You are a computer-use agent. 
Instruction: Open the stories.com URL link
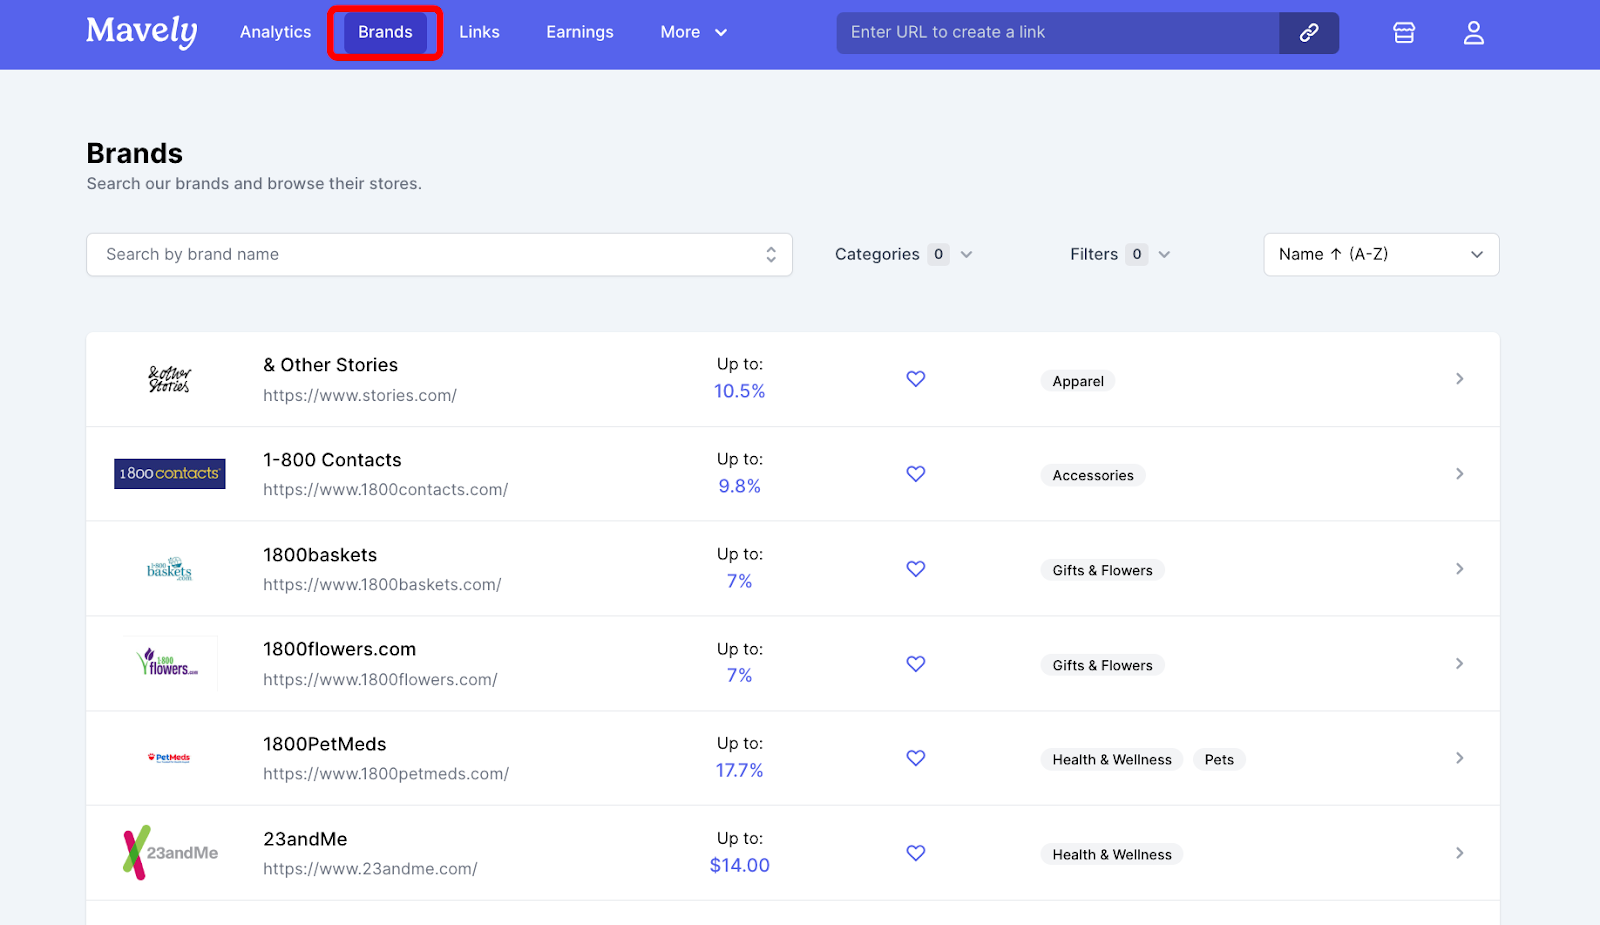(360, 395)
